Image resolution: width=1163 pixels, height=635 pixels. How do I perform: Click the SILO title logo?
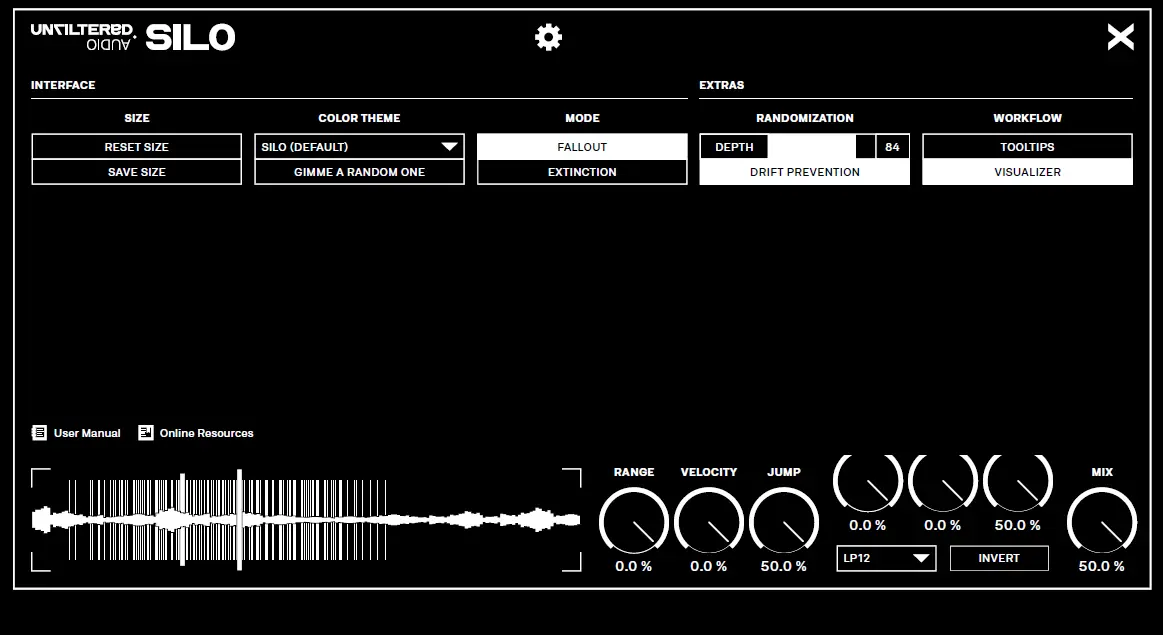pos(191,36)
